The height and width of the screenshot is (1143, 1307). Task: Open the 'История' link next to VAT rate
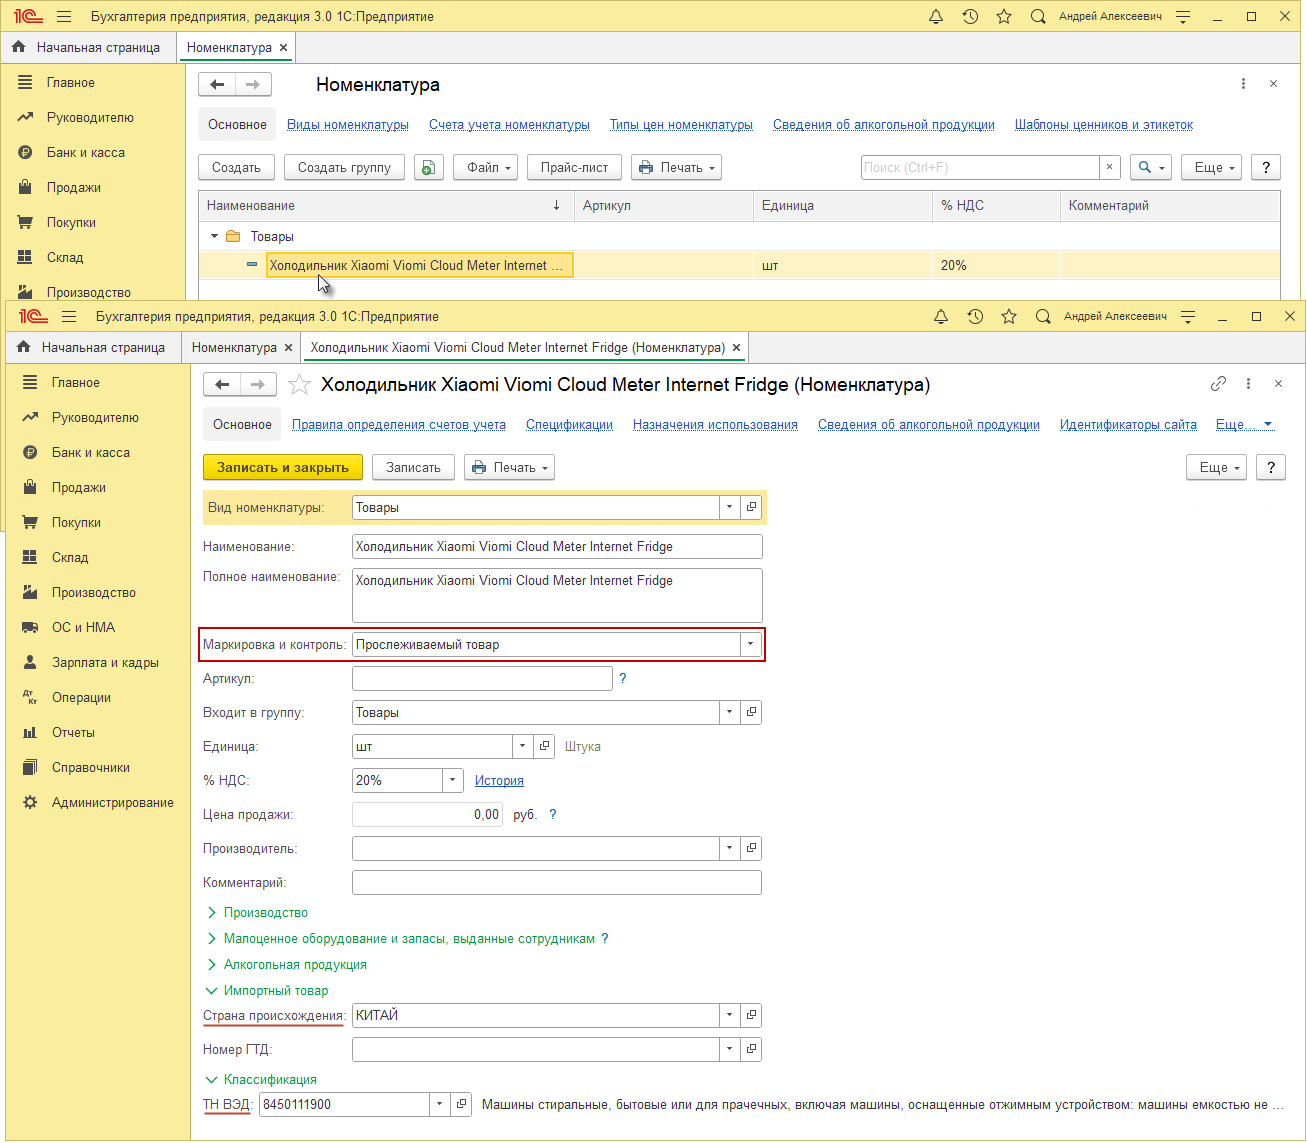pos(499,781)
